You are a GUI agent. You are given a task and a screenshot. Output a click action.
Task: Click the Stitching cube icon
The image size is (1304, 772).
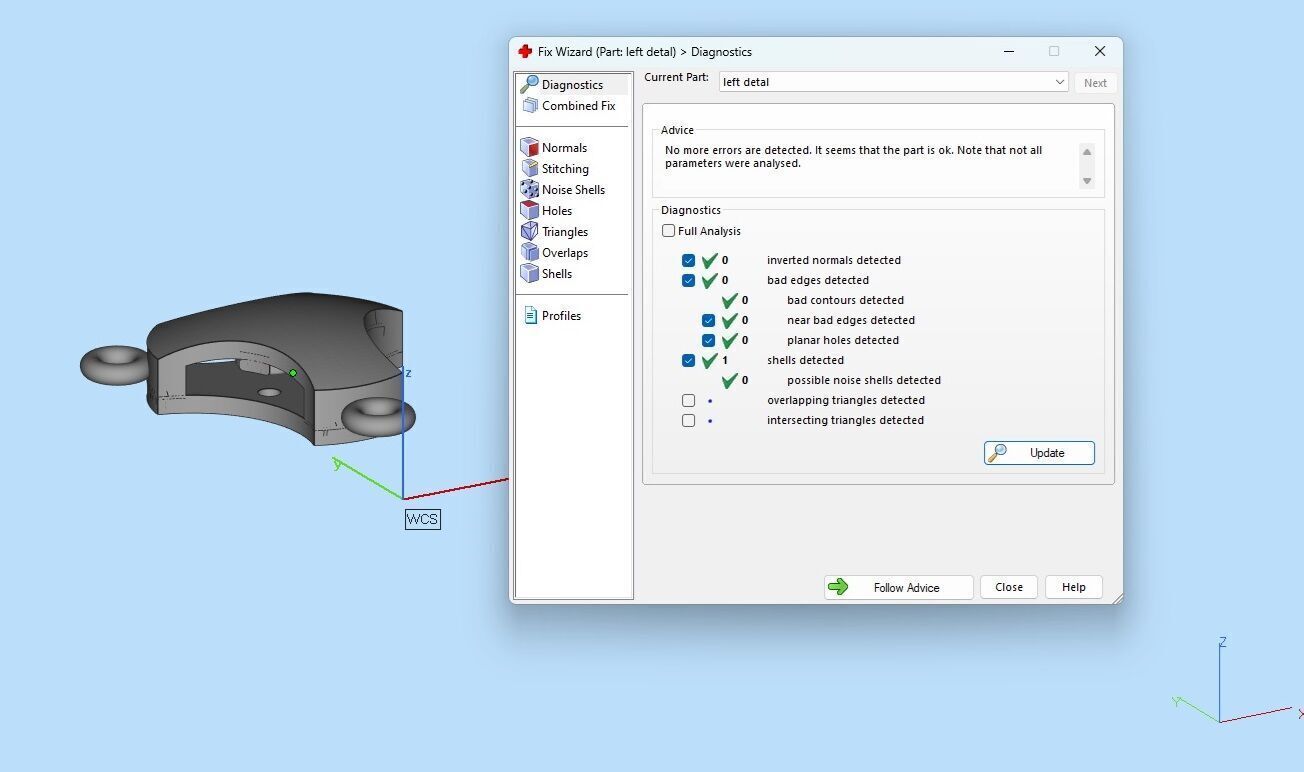pyautogui.click(x=530, y=168)
